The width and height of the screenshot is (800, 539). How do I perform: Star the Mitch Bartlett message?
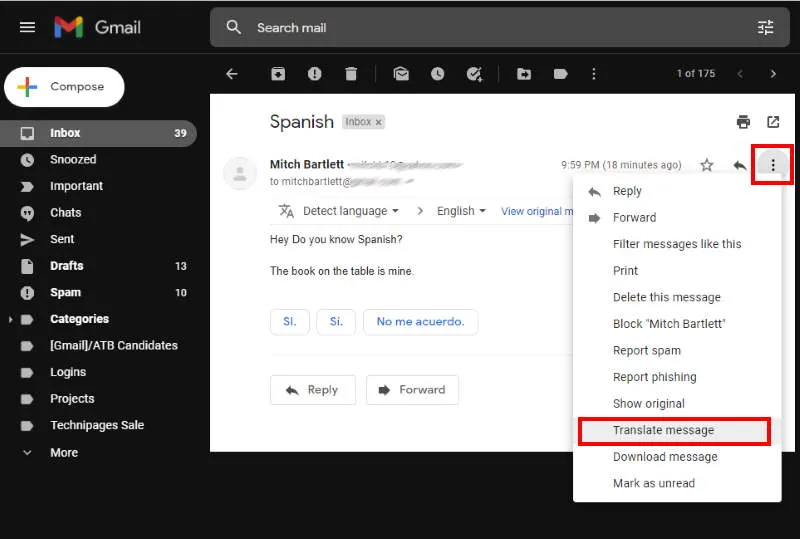[x=707, y=165]
